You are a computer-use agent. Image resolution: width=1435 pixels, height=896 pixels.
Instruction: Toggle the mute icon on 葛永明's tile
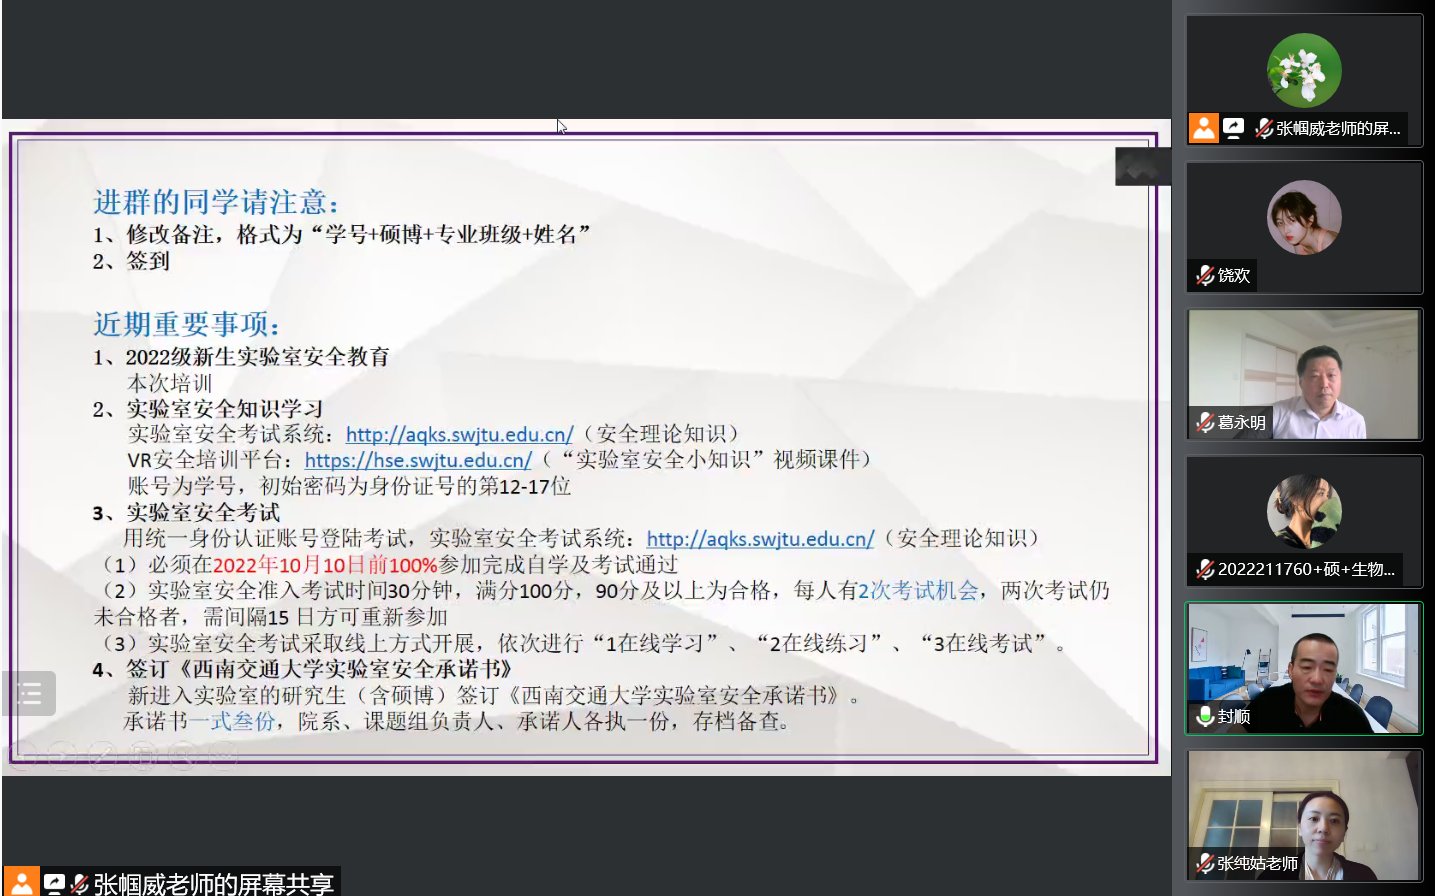click(1204, 422)
